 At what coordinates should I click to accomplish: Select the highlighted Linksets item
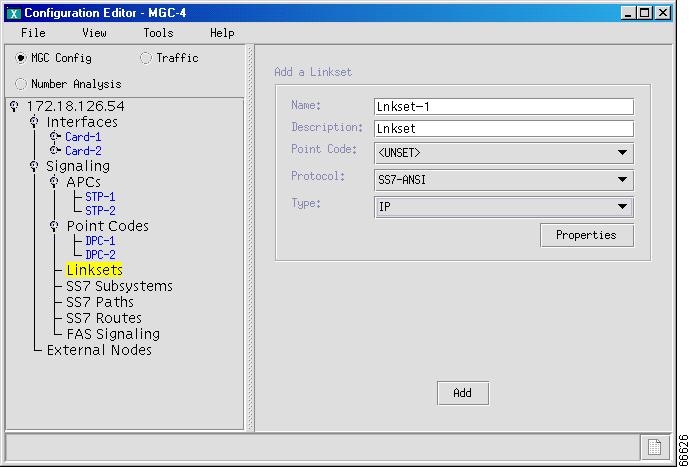click(x=94, y=270)
